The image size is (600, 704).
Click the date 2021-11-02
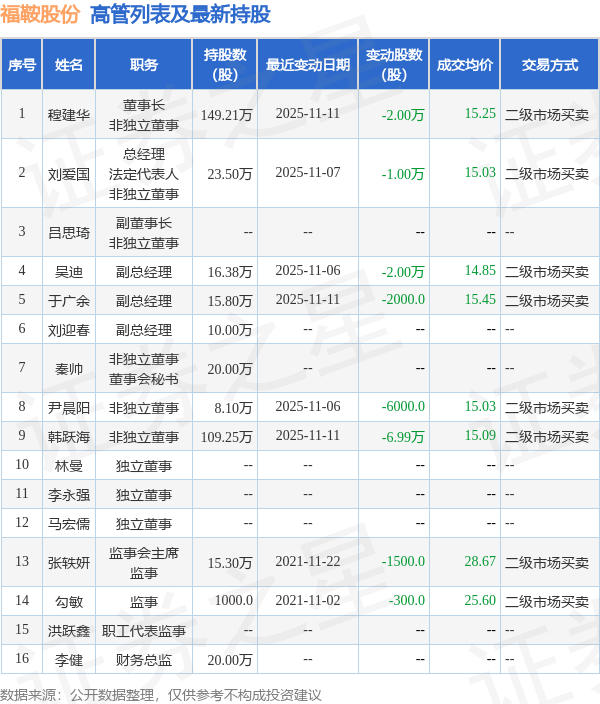[x=308, y=600]
